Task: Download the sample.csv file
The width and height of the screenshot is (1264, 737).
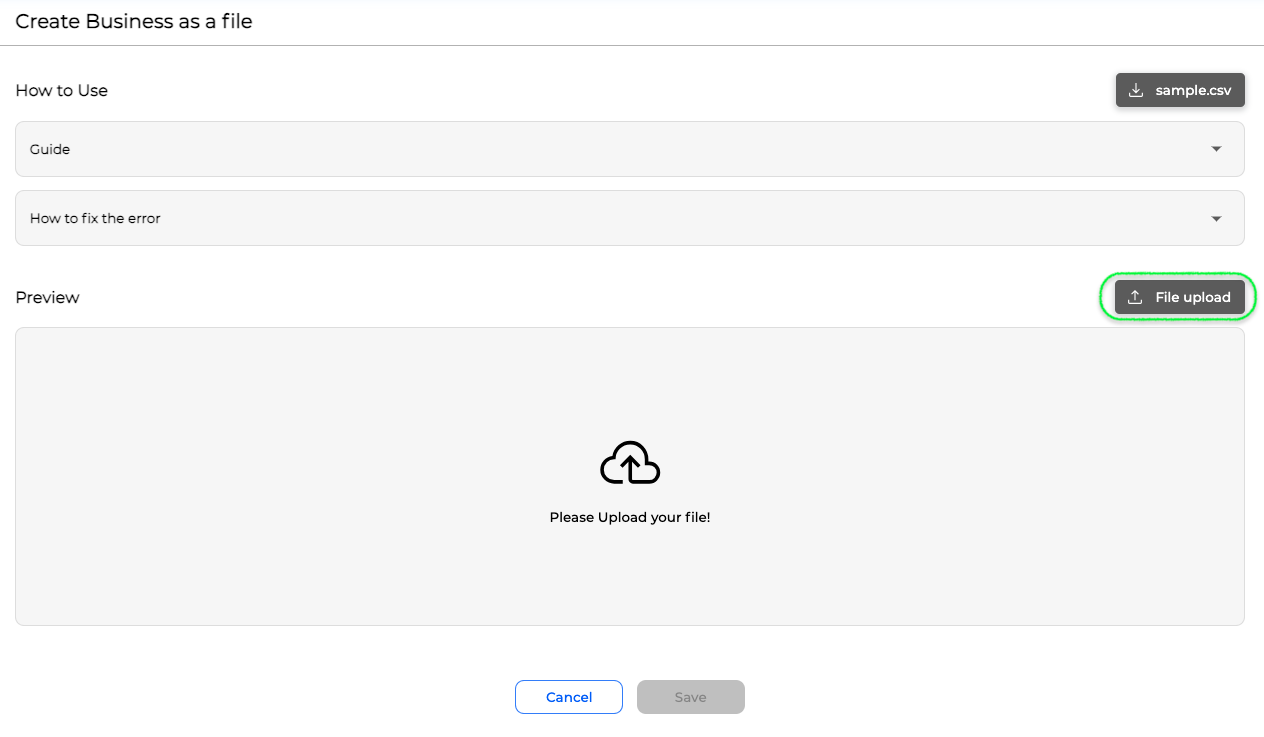Action: [x=1180, y=90]
